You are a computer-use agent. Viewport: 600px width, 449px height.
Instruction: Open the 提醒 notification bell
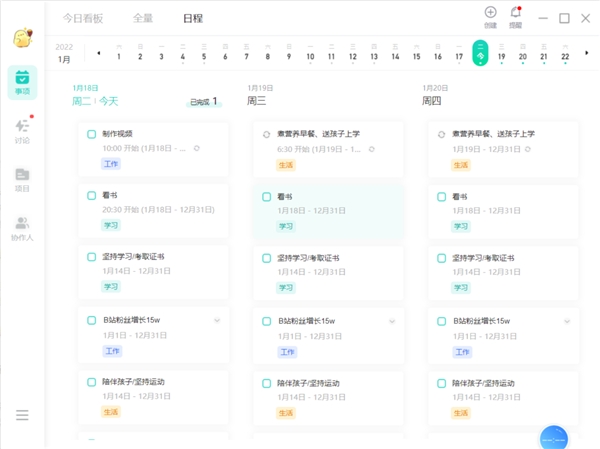[515, 17]
